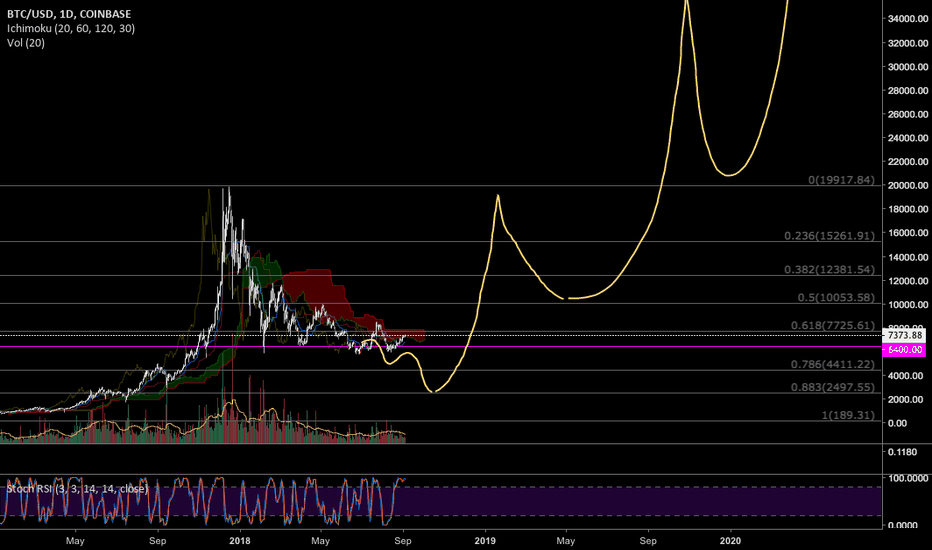Click the 100.0000 Stoch RSI axis label
Screen dimensions: 932x550
tap(908, 478)
